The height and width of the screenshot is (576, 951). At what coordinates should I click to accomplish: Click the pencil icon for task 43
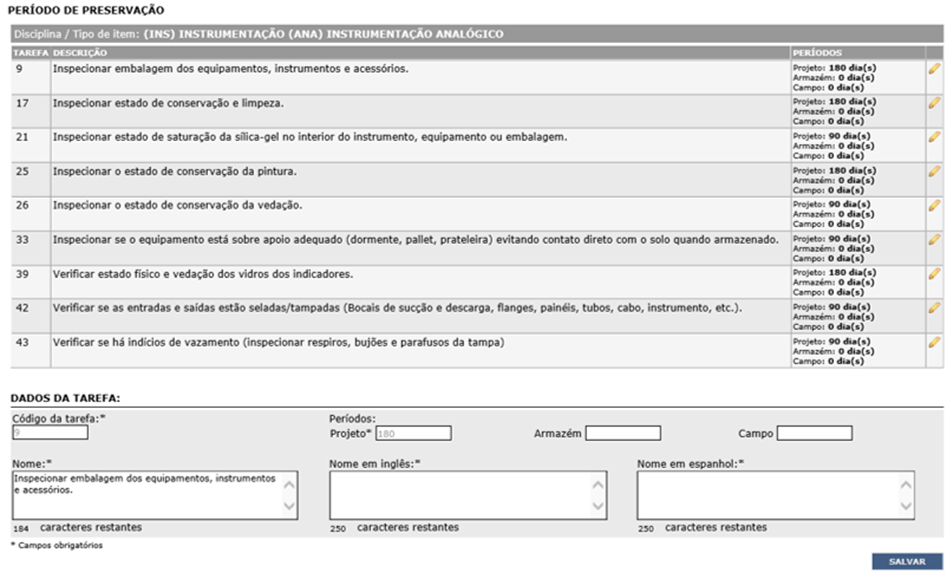click(934, 341)
